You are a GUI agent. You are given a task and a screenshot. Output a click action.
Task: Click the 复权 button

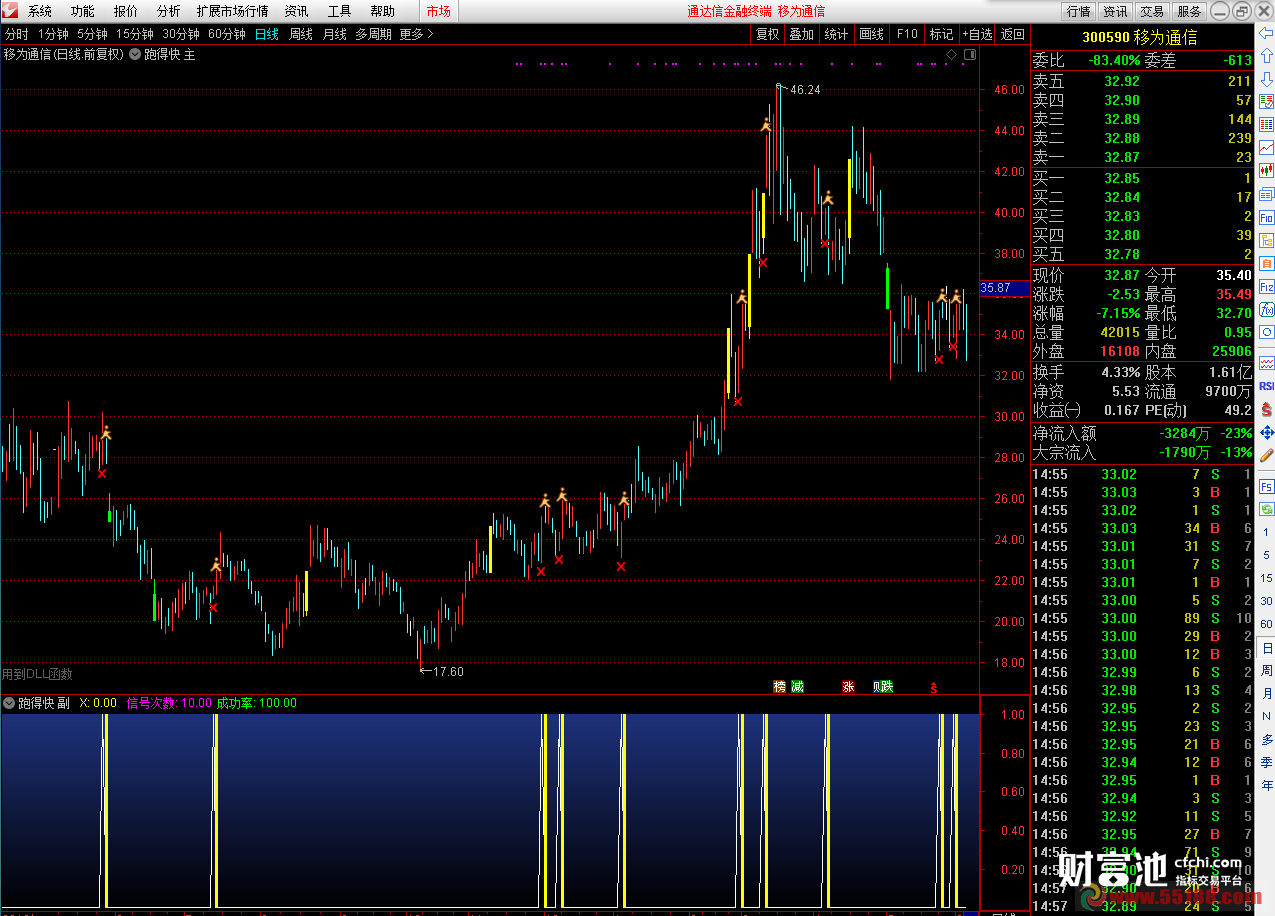coord(767,34)
